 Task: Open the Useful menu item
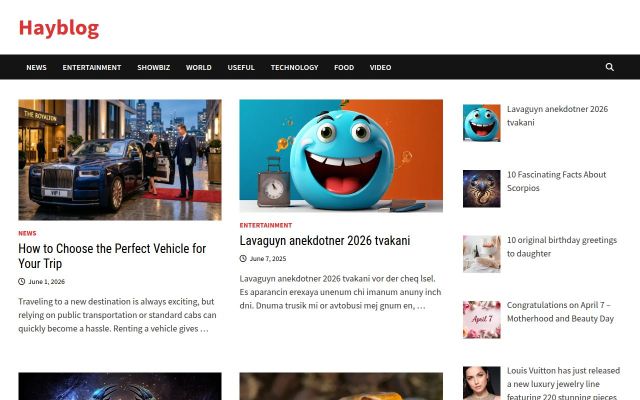coord(241,67)
